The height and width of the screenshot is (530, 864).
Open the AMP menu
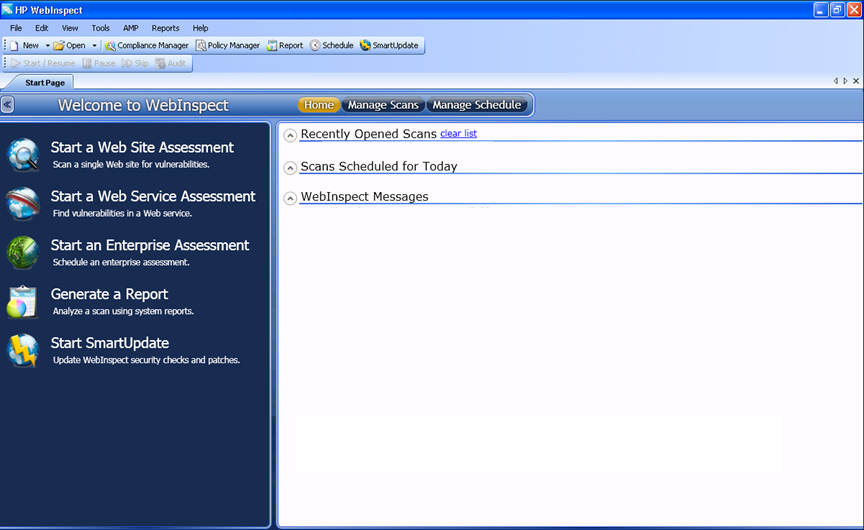[x=131, y=28]
